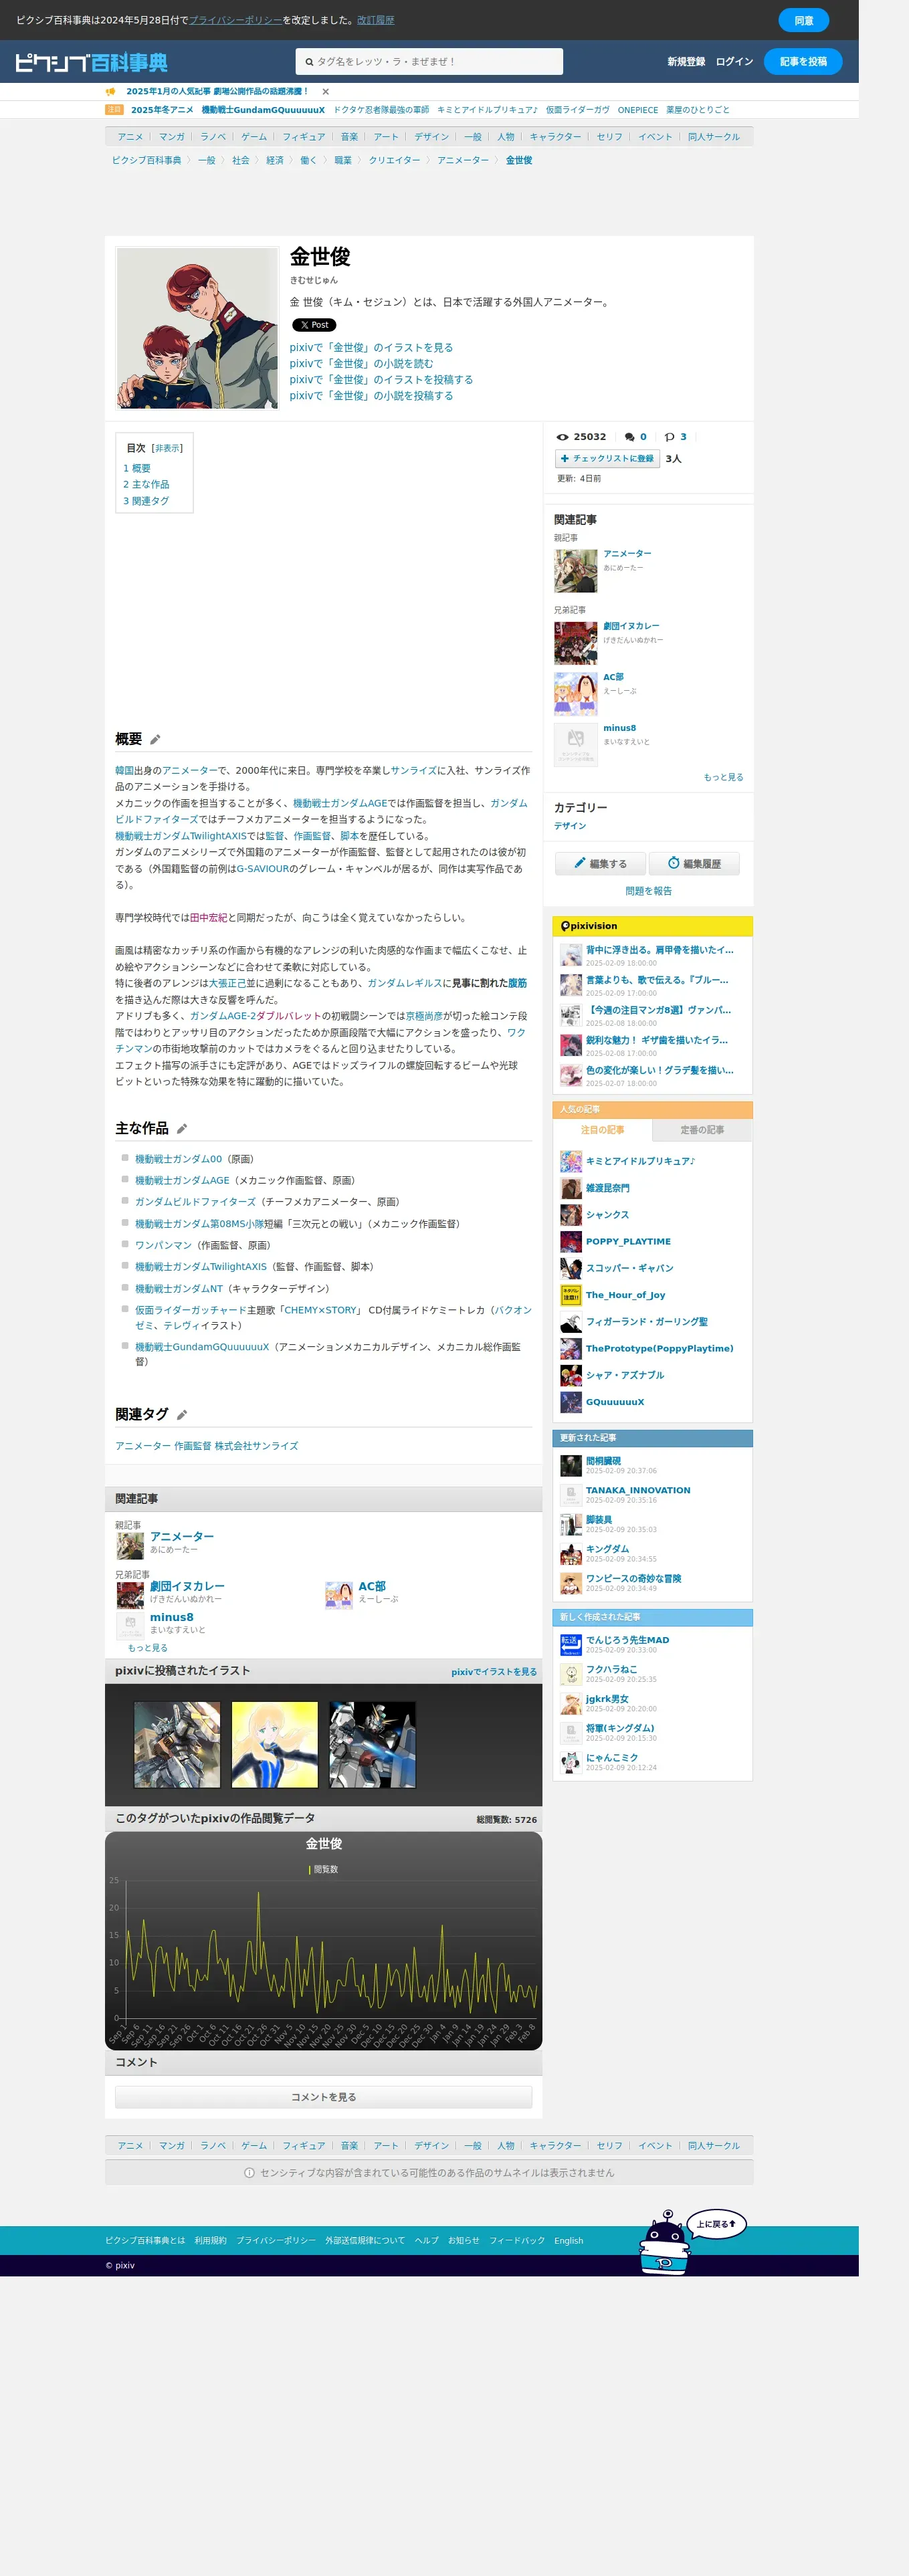Jump to 1 概要 in the table of contents
Viewport: 909px width, 2576px height.
(x=137, y=468)
